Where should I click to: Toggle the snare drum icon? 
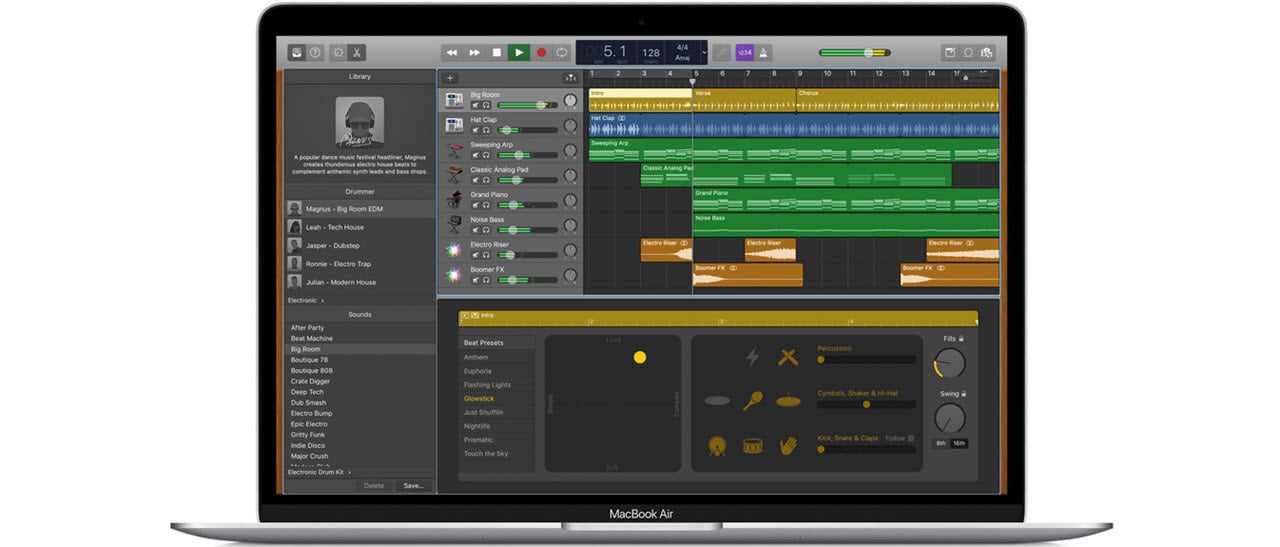tap(753, 446)
